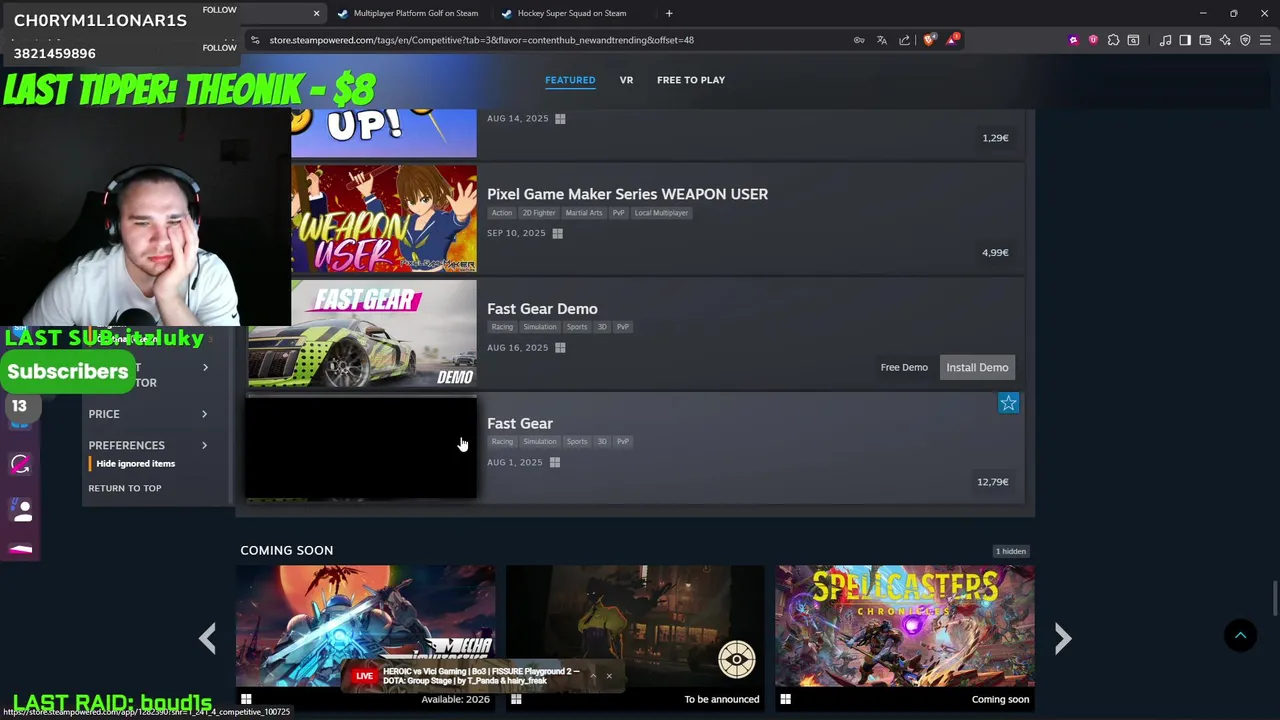Expand the PRICE filter section
This screenshot has width=1280, height=720.
click(148, 414)
